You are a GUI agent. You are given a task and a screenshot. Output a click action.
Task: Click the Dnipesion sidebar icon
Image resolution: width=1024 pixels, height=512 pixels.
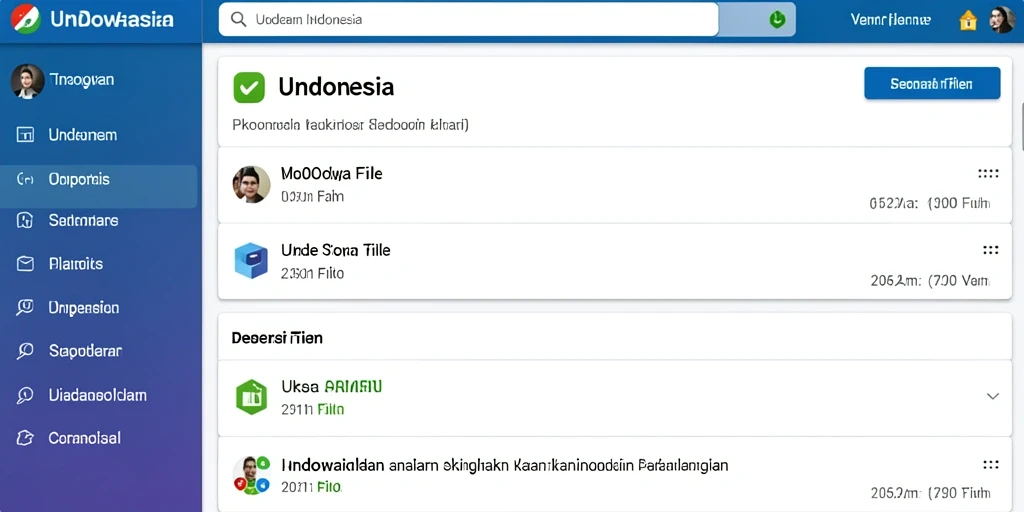click(x=25, y=308)
